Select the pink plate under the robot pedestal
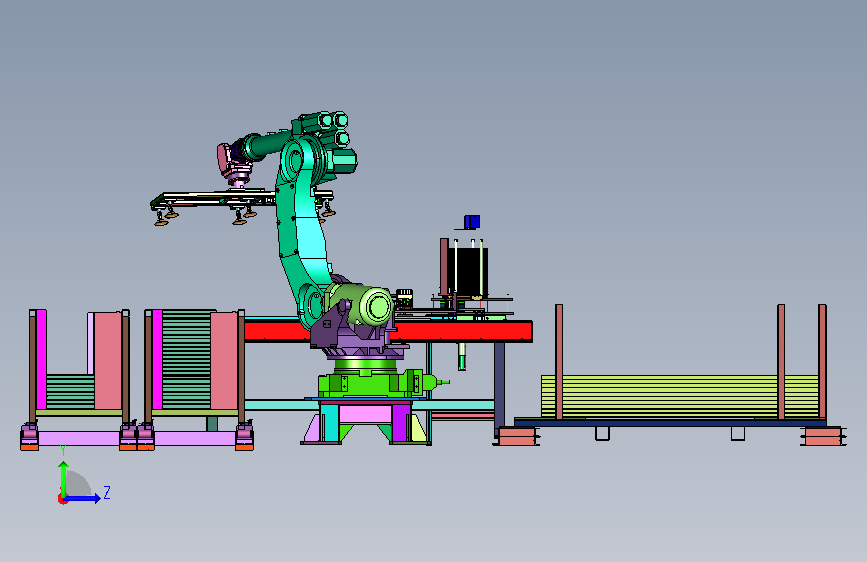The image size is (867, 562). [365, 414]
